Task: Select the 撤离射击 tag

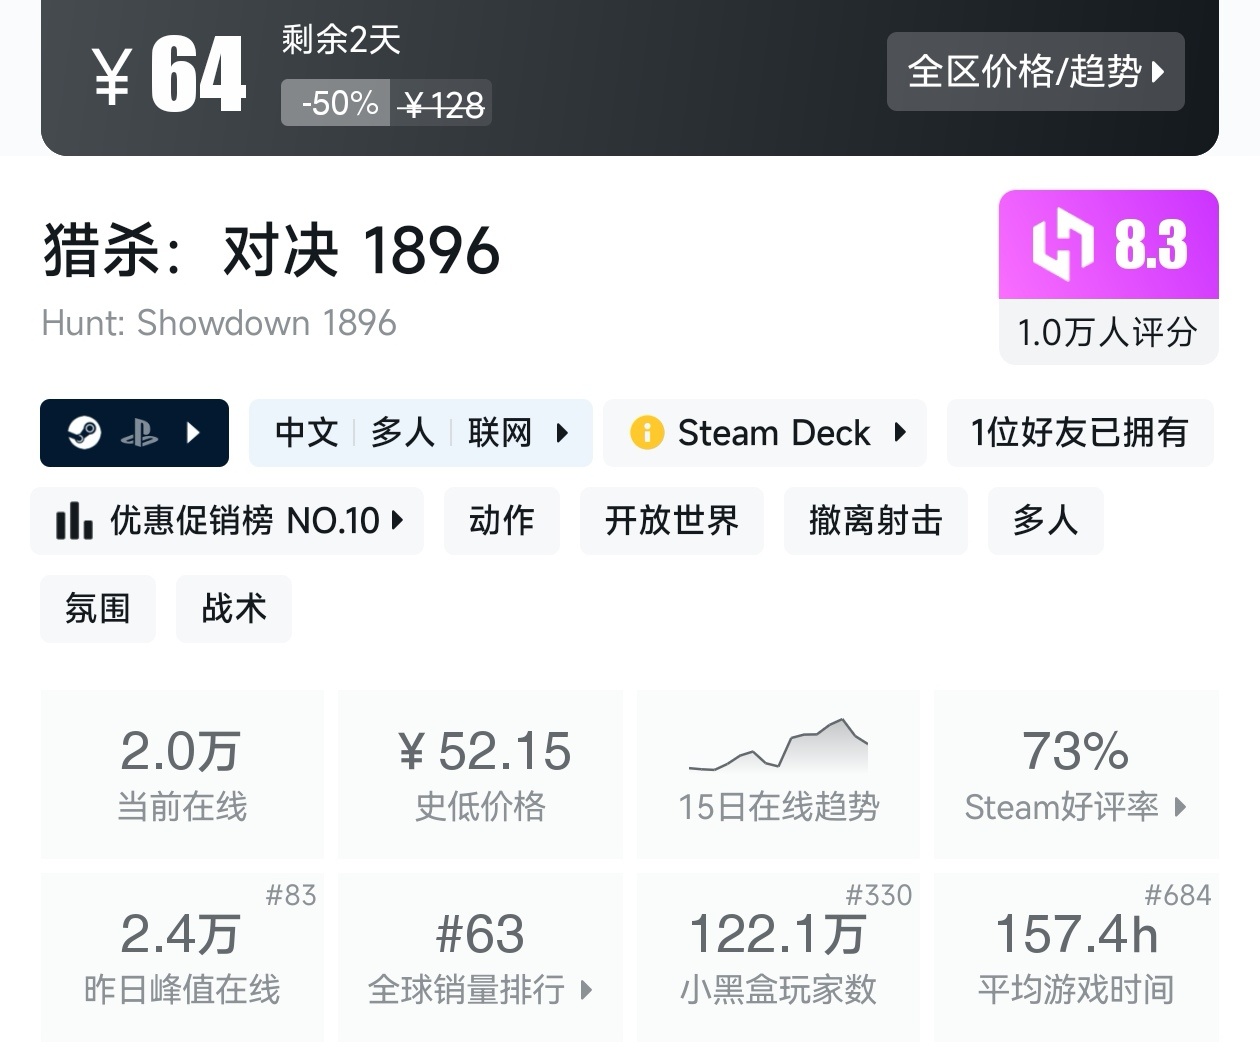Action: pyautogui.click(x=875, y=521)
